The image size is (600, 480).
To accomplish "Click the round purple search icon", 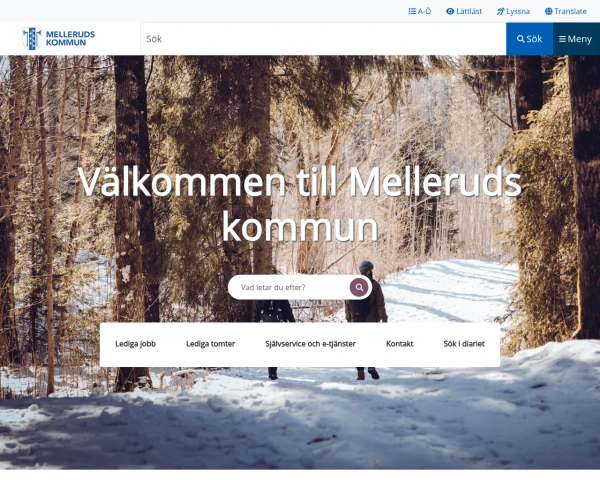I will tap(359, 287).
